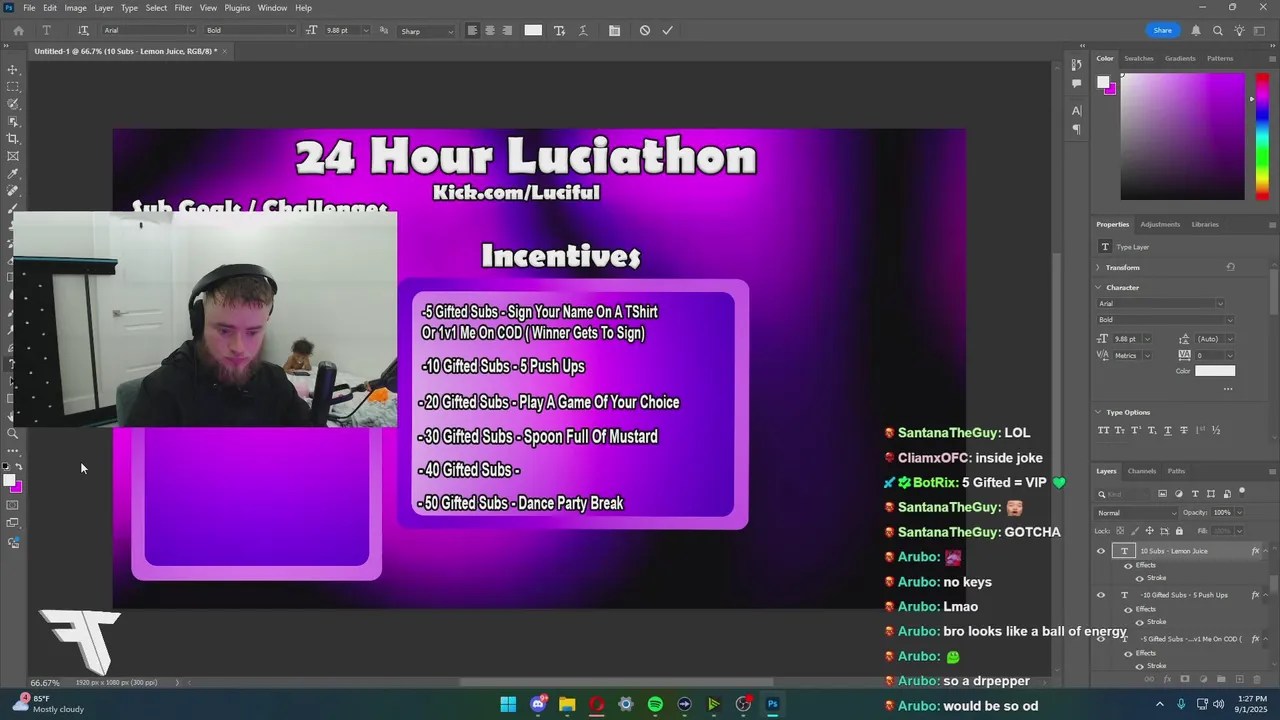Screen dimensions: 1280x720
Task: Click the hue slider in Color panel
Action: (1264, 135)
